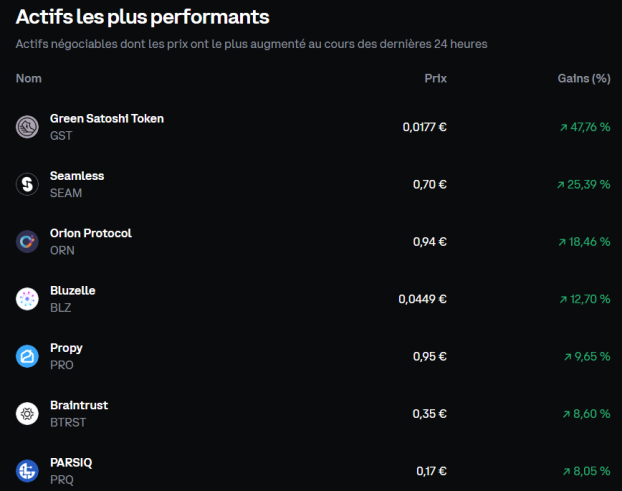Select the PARSIQ PRQ logo icon

tap(27, 471)
